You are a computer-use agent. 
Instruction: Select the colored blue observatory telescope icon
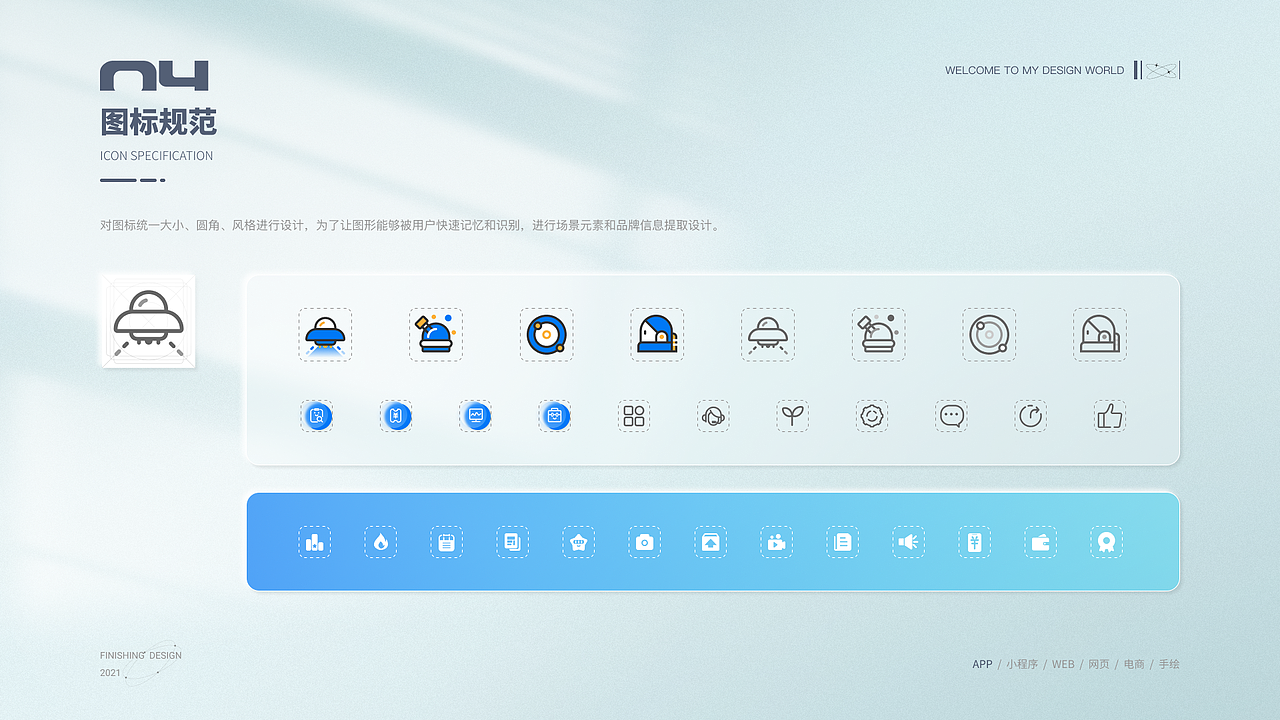click(436, 334)
